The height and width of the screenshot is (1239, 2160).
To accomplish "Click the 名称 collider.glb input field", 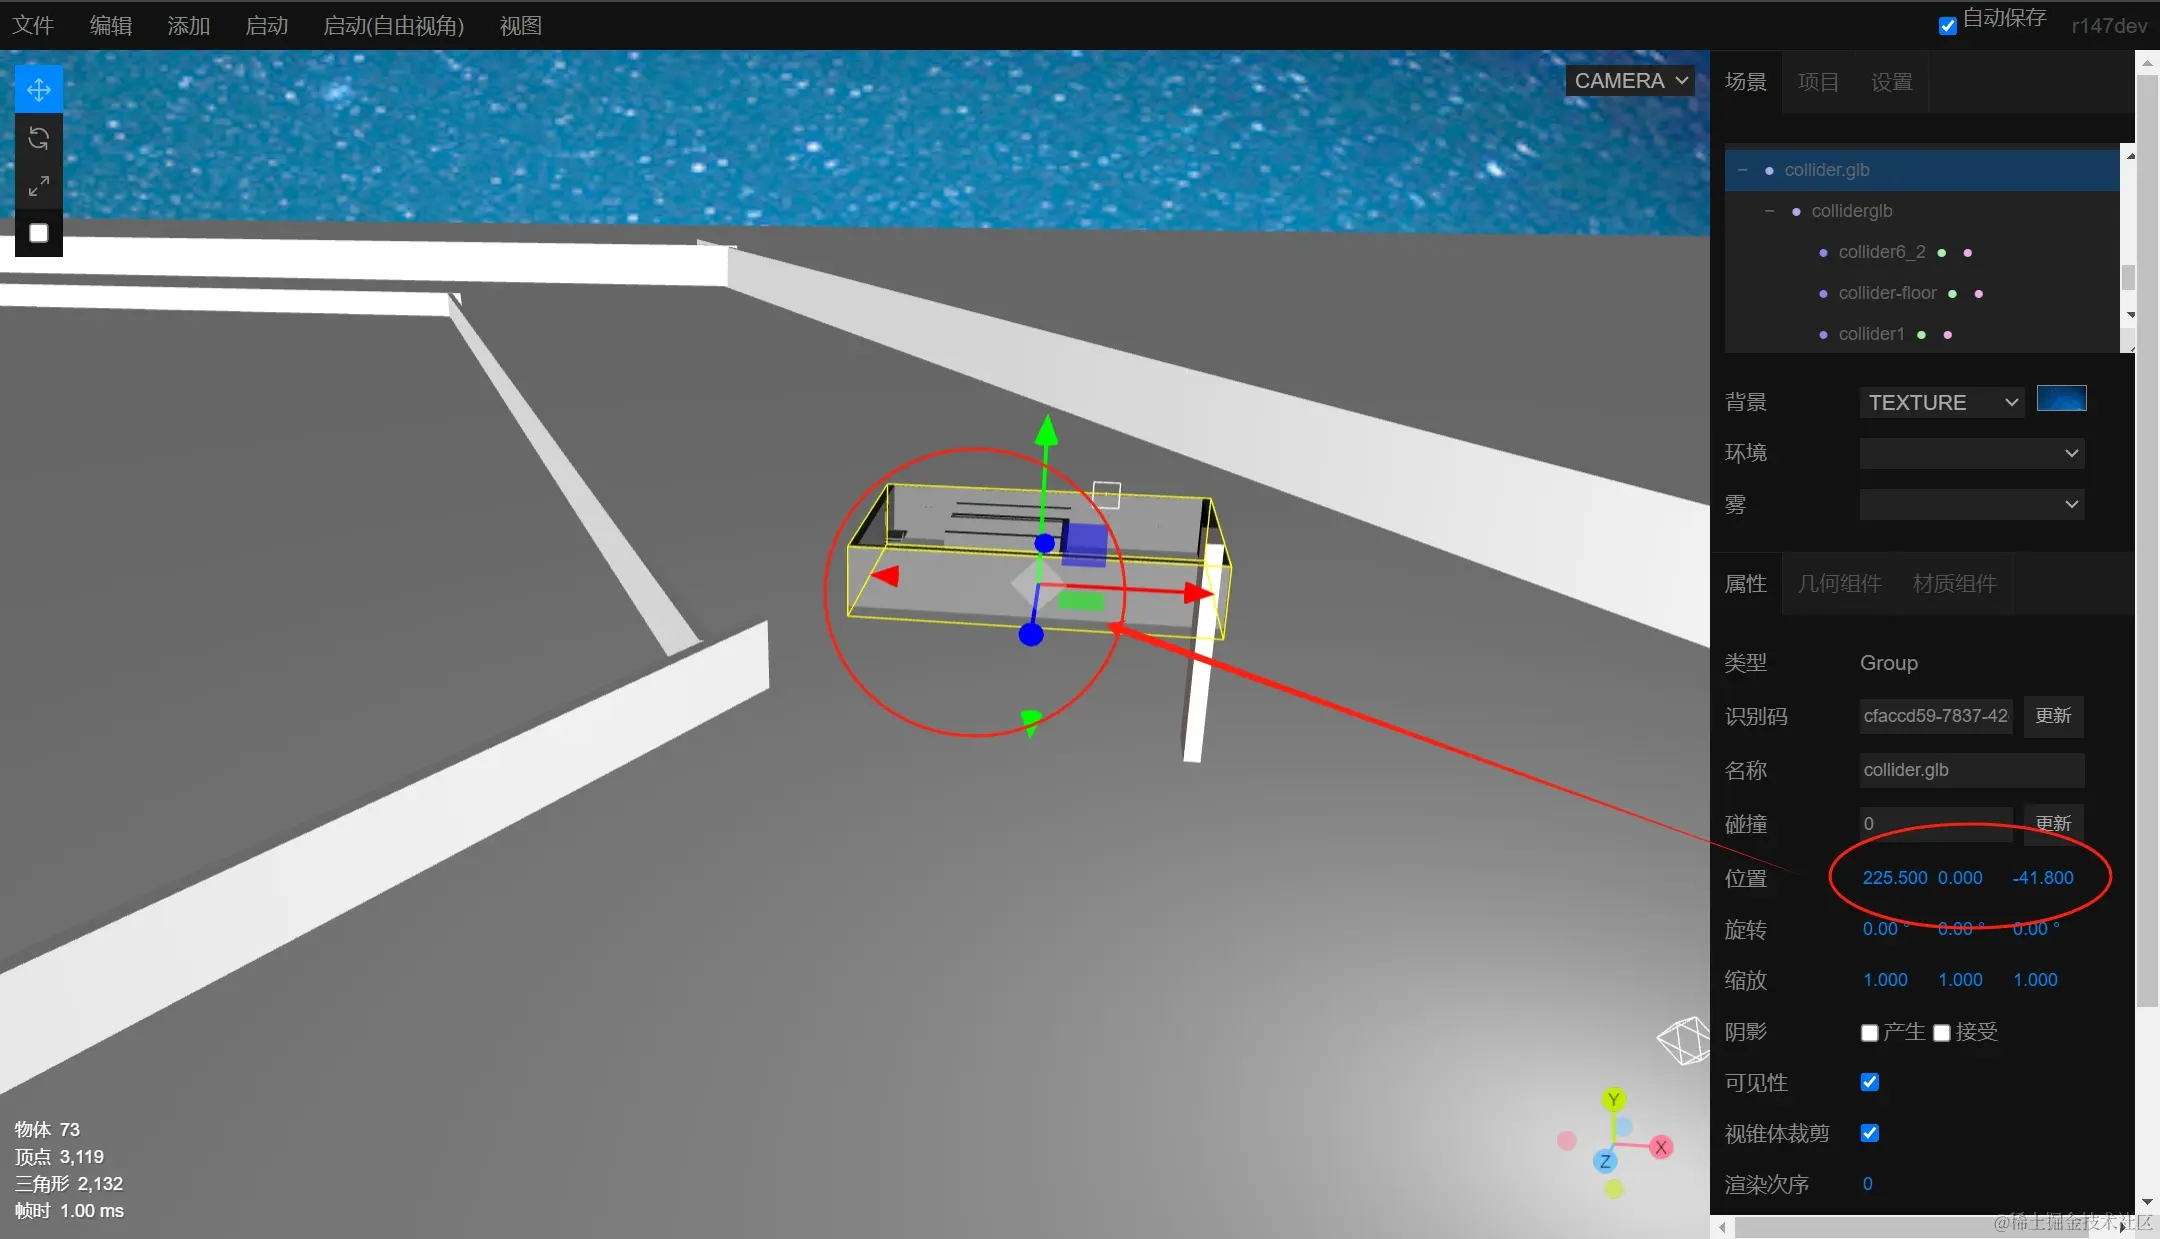I will (x=1970, y=770).
